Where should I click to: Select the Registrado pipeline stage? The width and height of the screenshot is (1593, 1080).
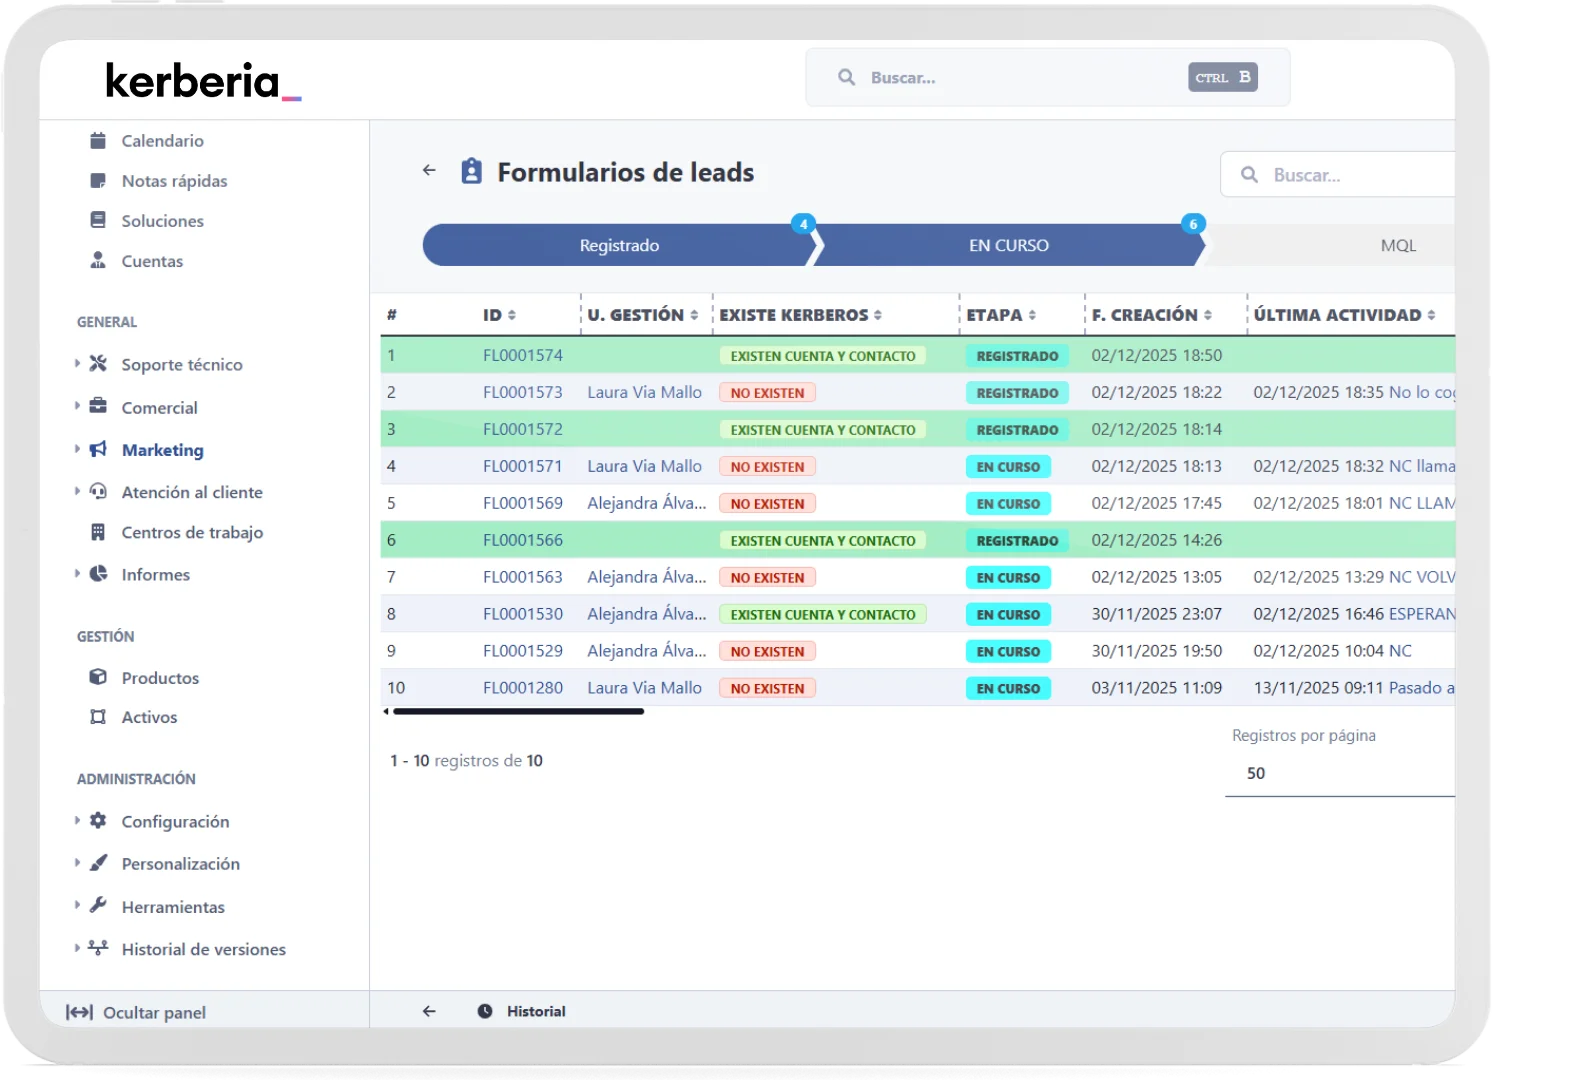point(618,245)
